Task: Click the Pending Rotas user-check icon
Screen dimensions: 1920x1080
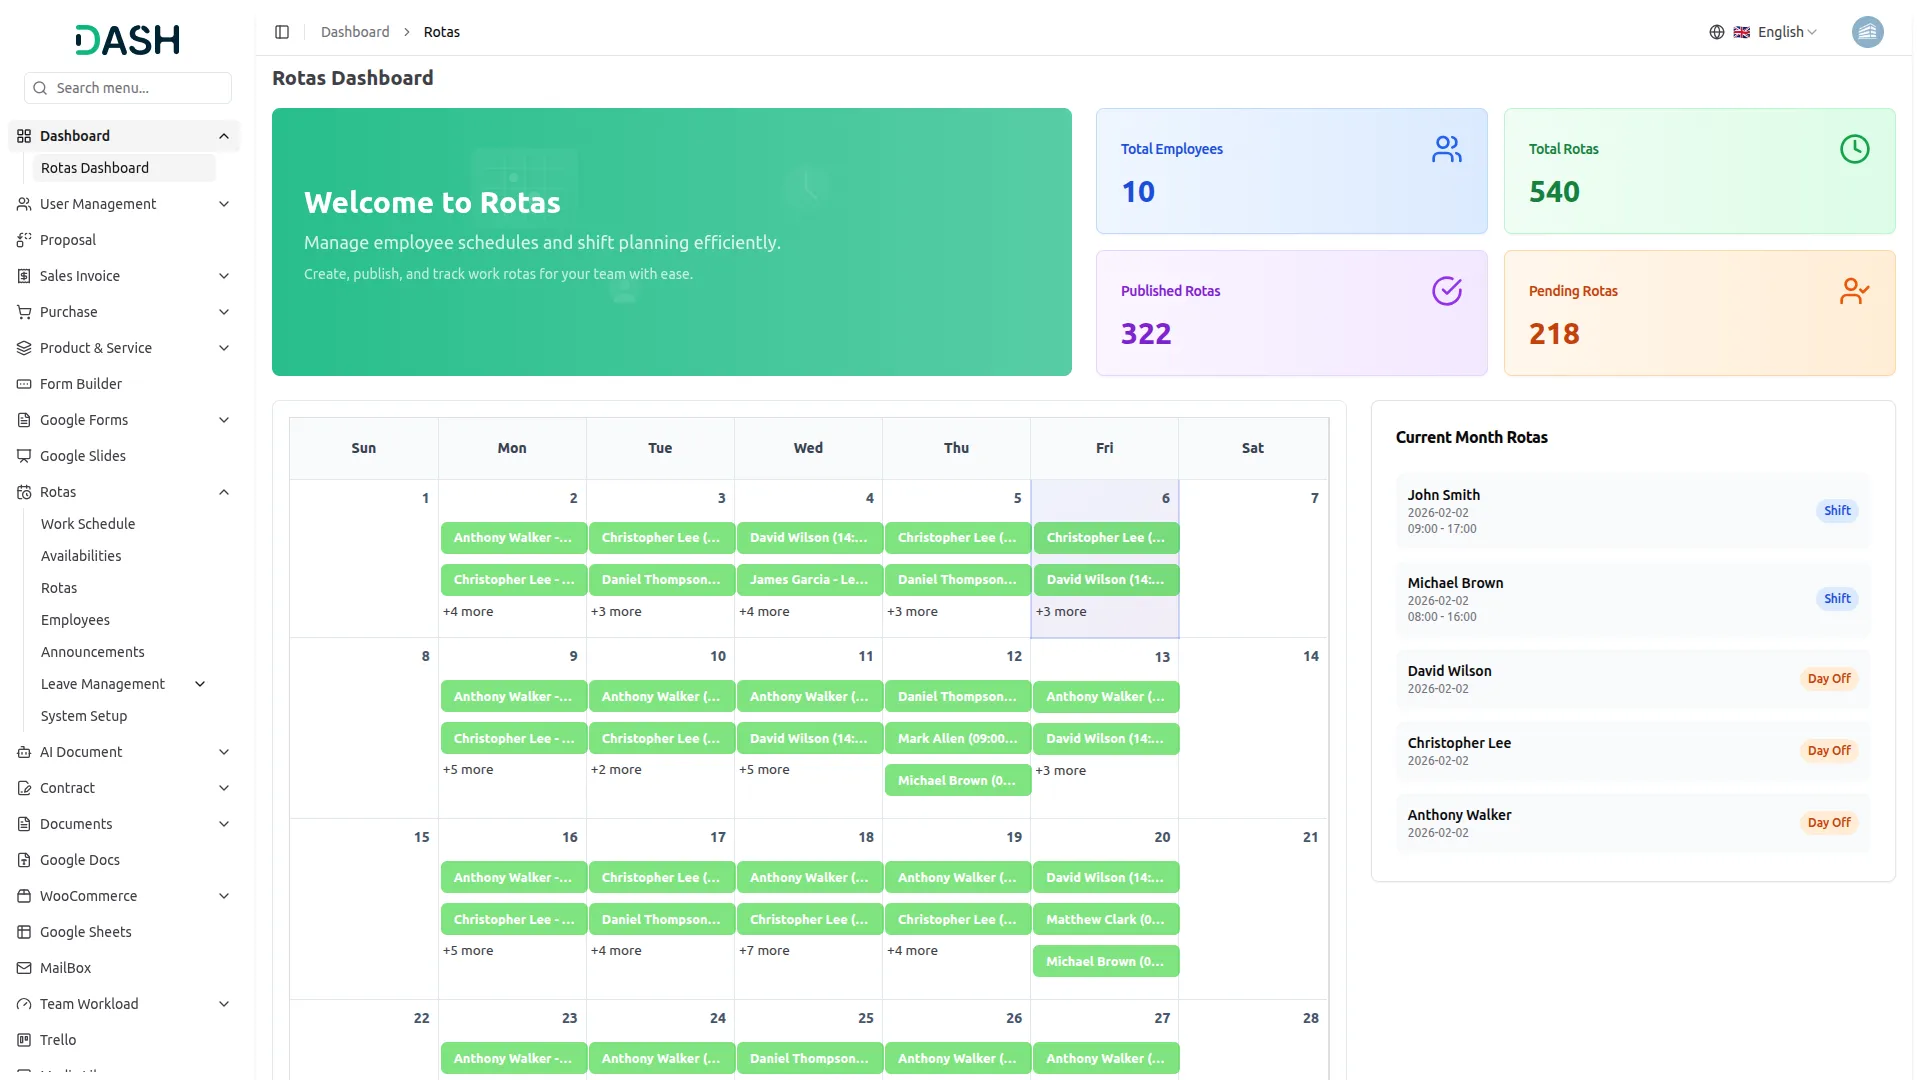Action: tap(1854, 291)
